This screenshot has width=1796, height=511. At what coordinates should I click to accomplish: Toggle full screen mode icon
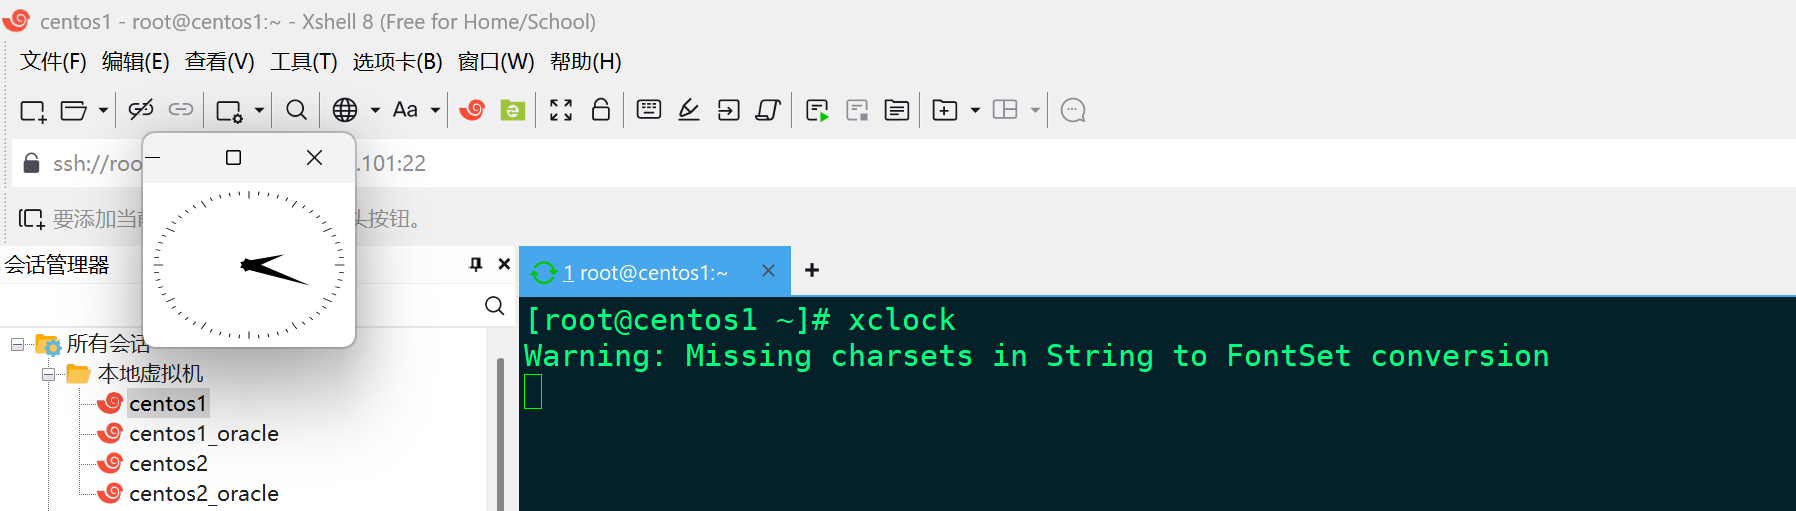click(561, 110)
